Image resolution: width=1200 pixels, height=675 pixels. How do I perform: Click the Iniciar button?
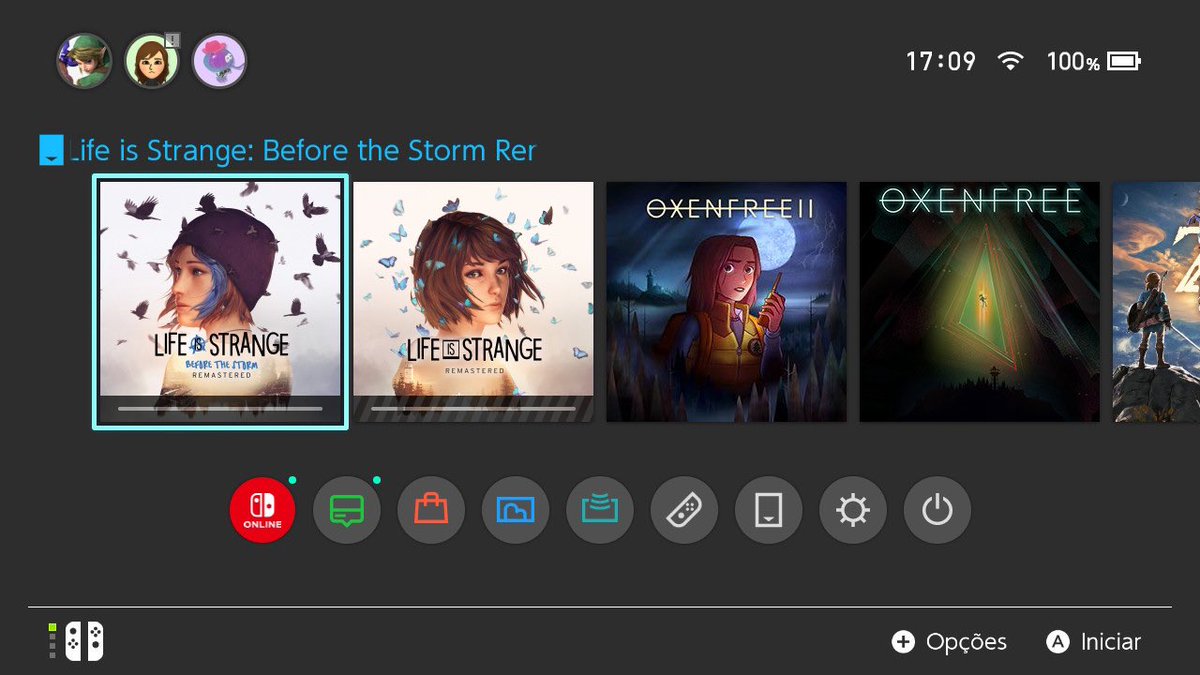point(1094,642)
